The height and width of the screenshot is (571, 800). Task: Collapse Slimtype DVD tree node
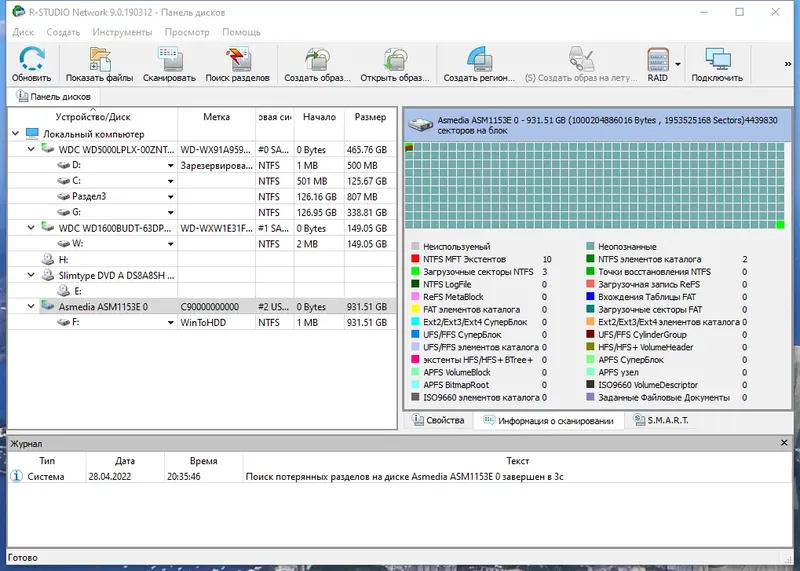pos(31,275)
